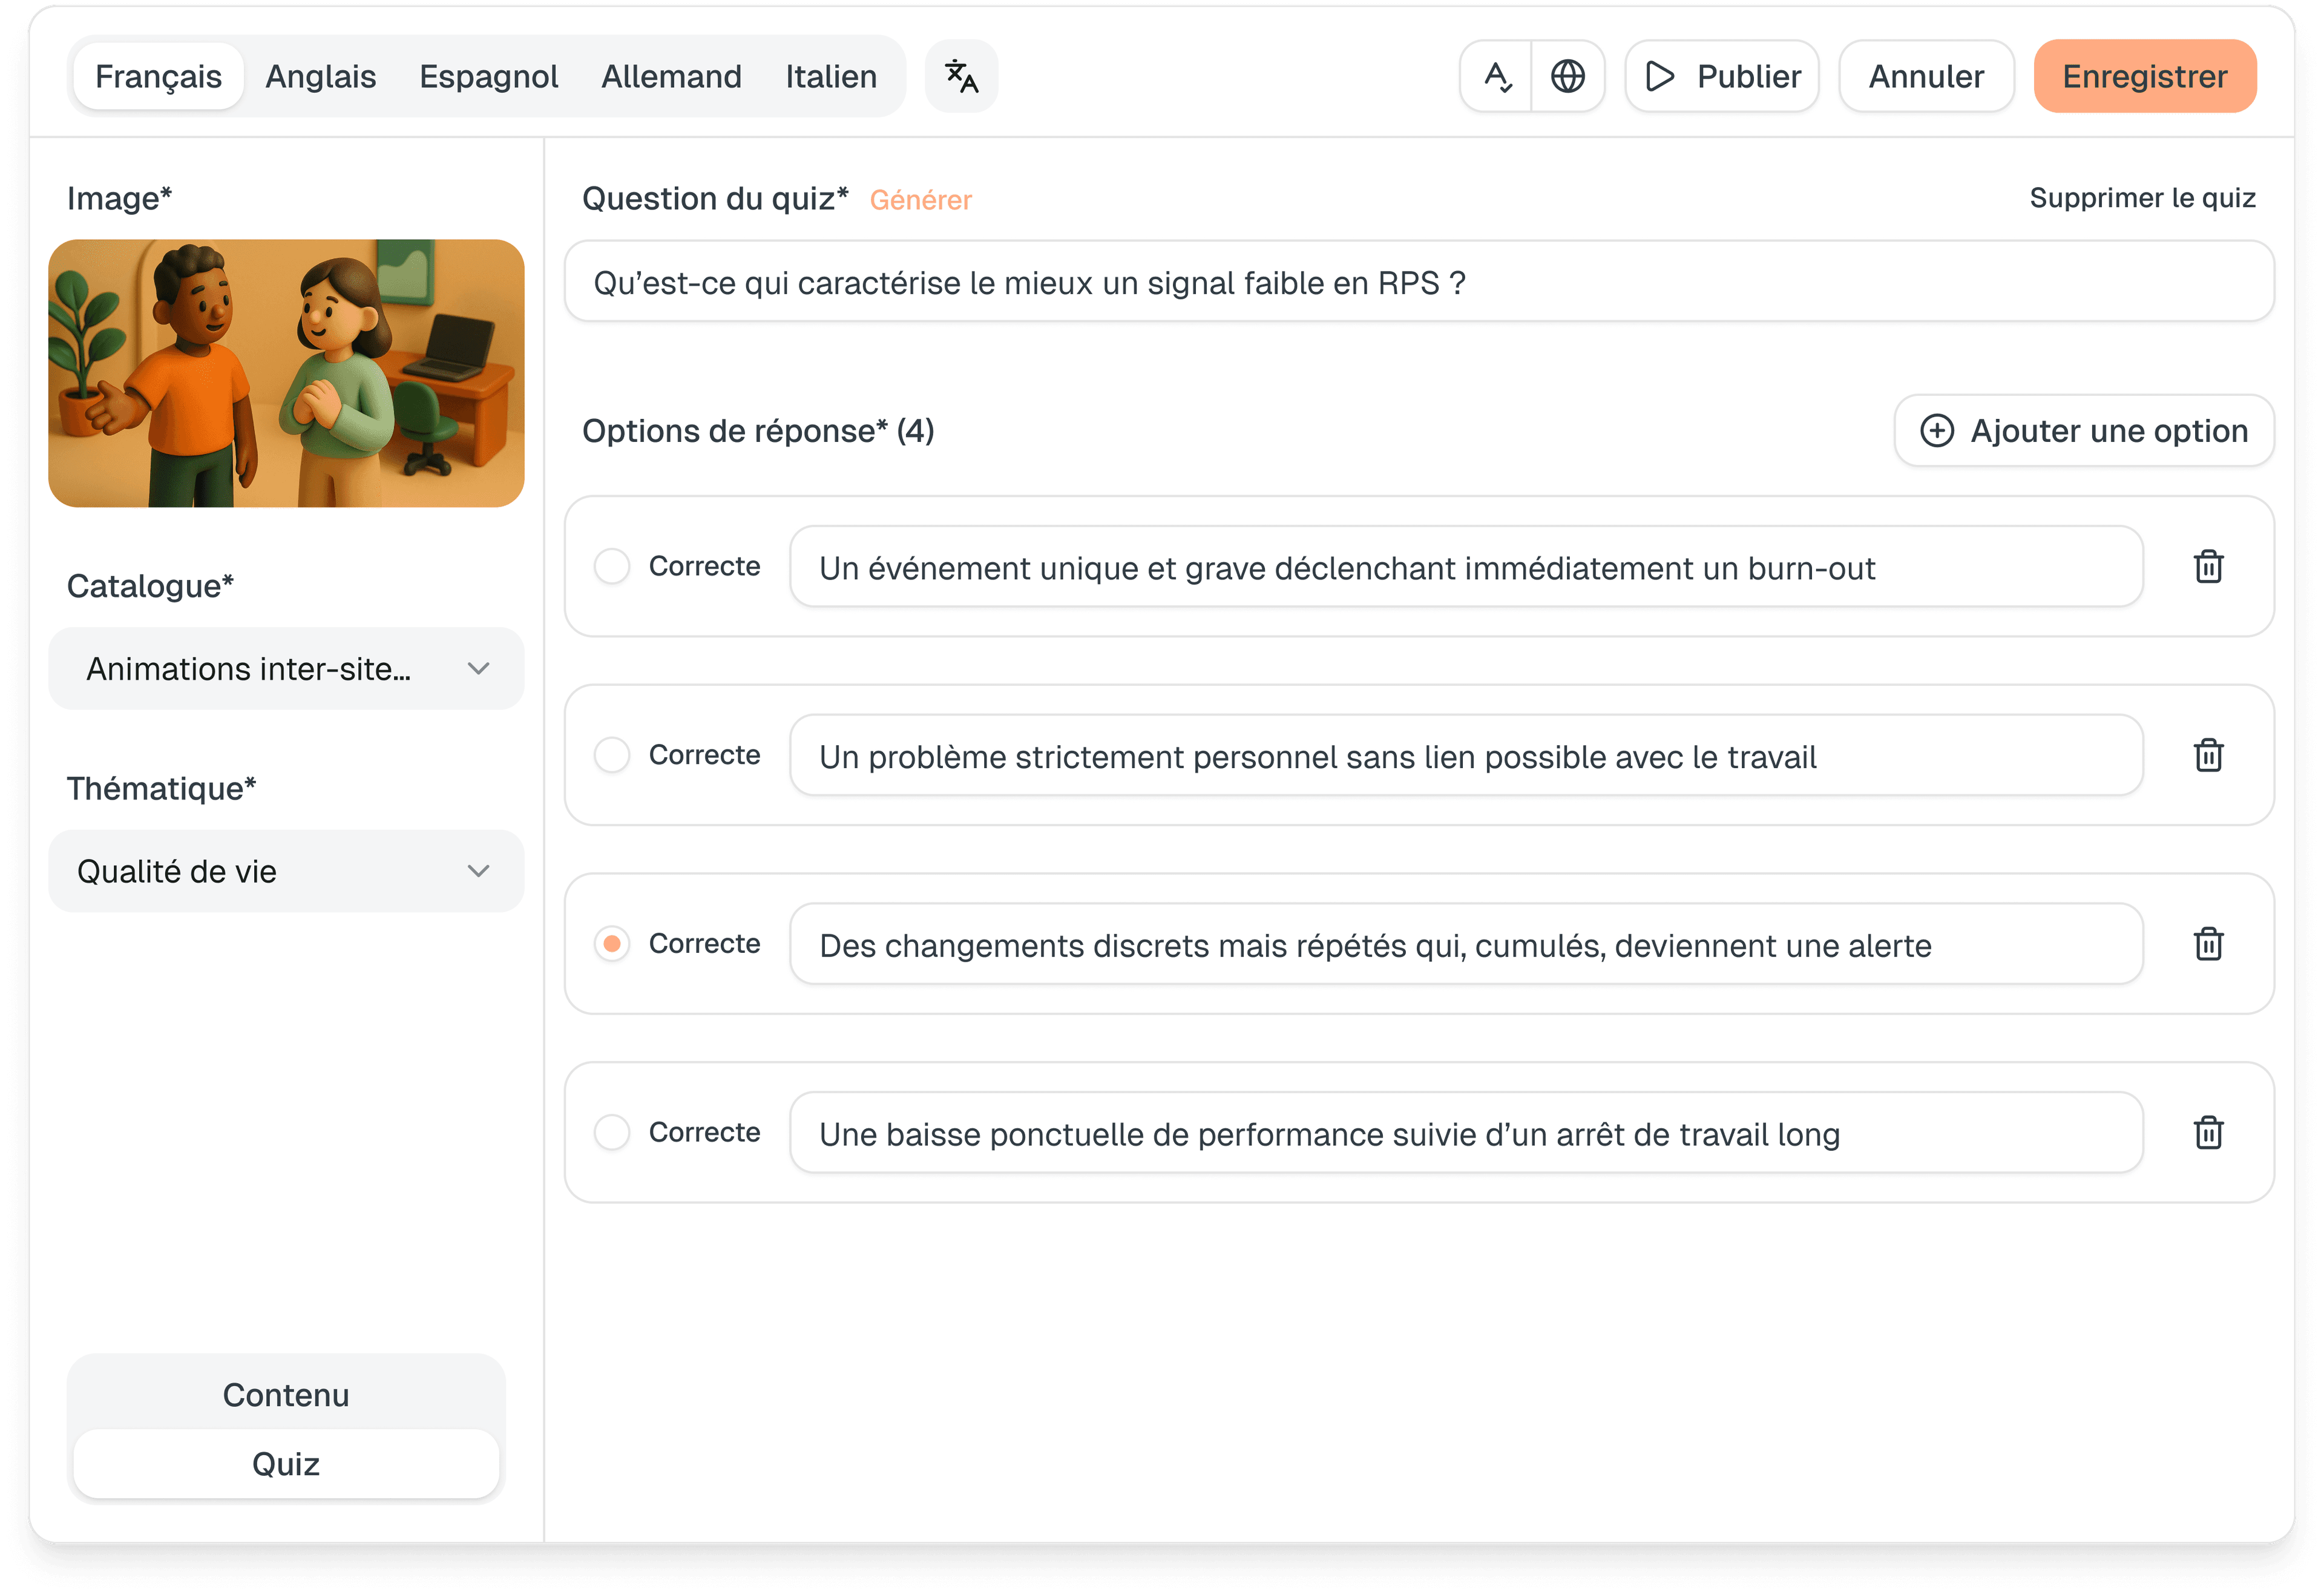Open the Thématique 'Qualité de vie' dropdown
Image resolution: width=2324 pixels, height=1595 pixels.
coord(285,871)
